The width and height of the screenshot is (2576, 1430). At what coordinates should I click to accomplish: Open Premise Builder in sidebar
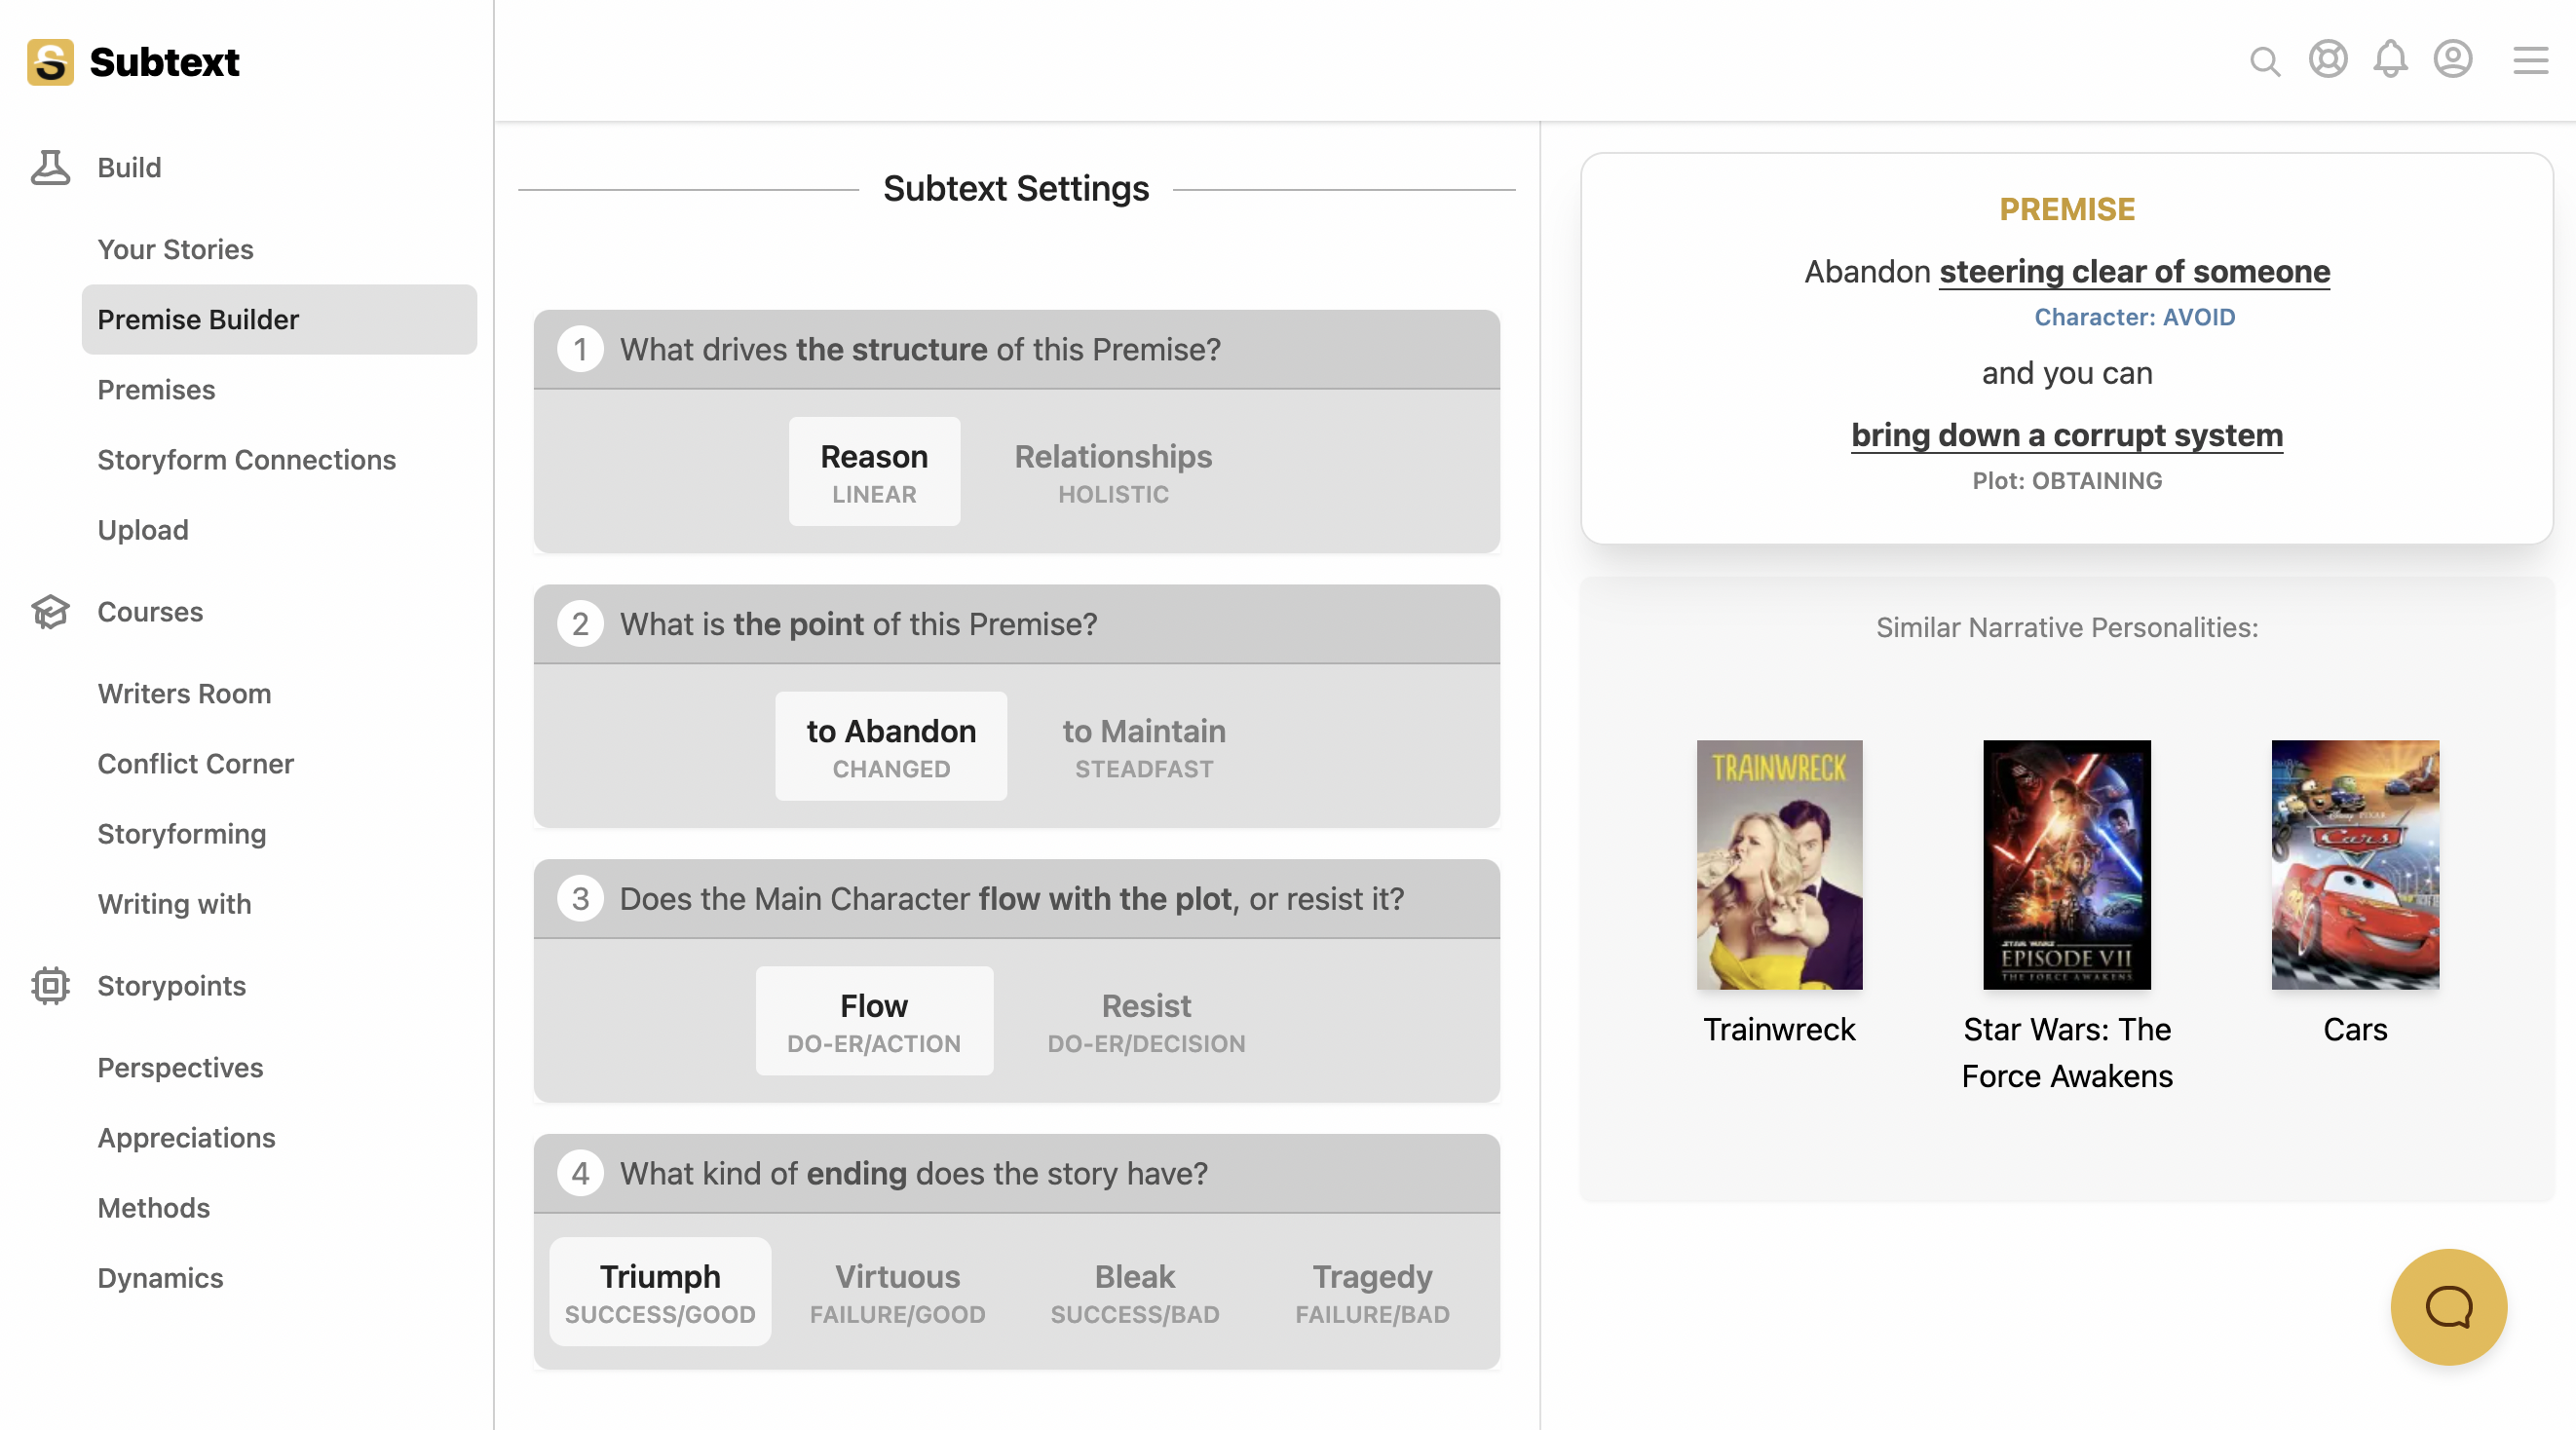[x=280, y=320]
